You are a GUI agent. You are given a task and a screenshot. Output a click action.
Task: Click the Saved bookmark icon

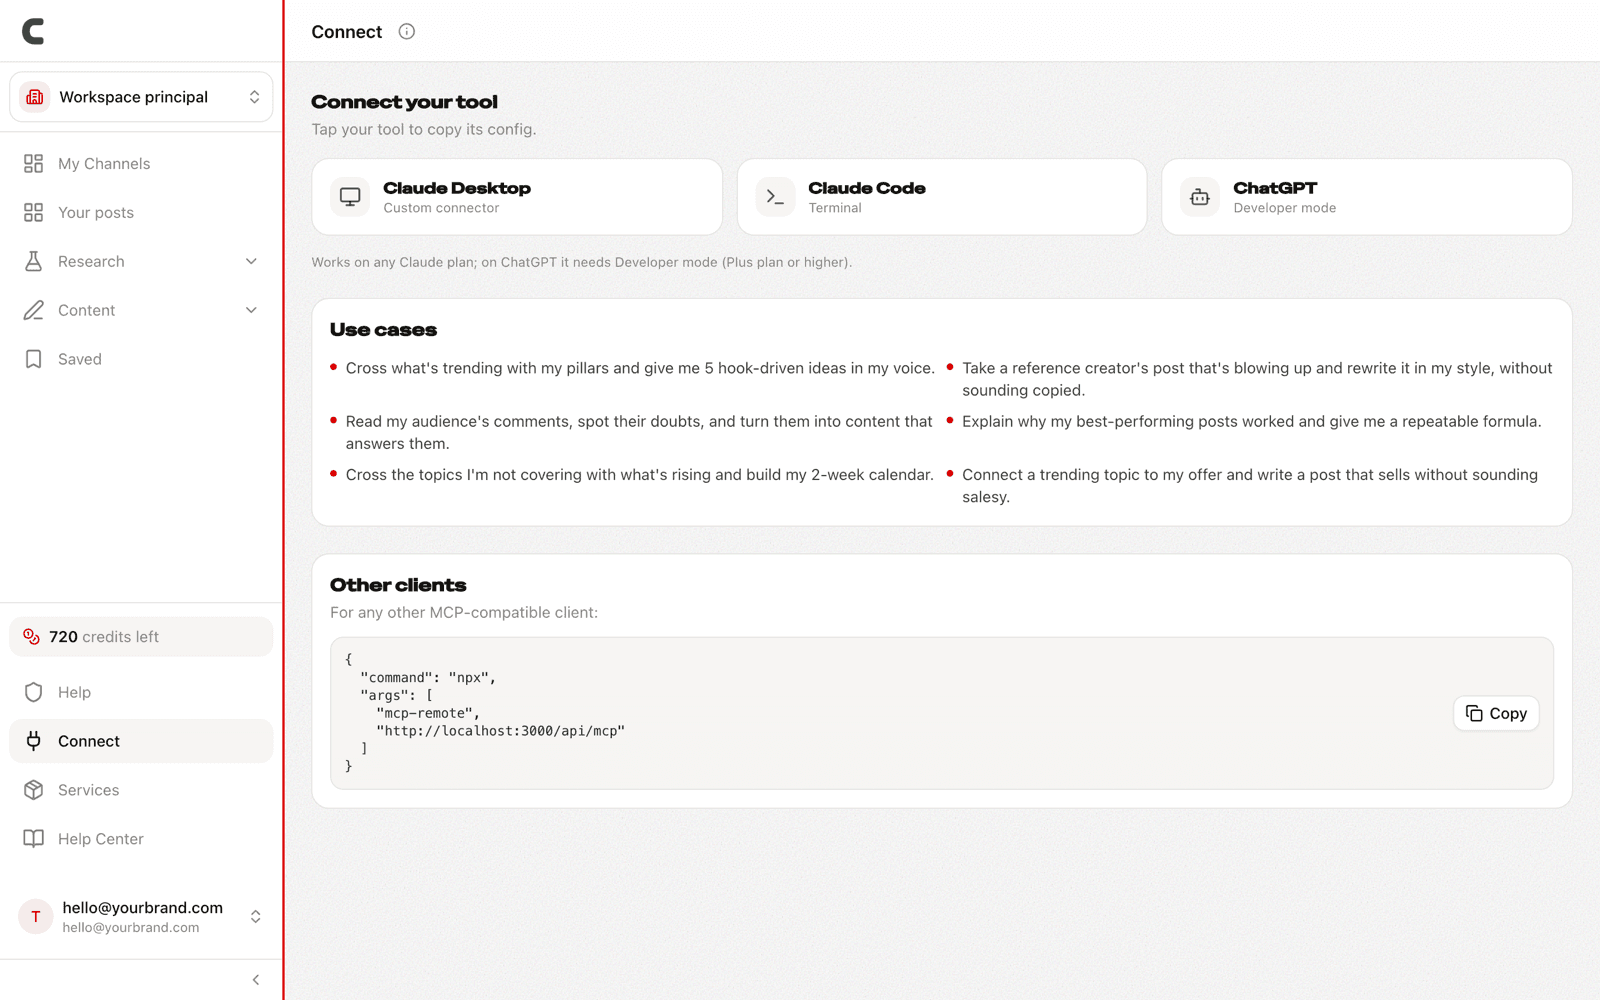click(34, 359)
